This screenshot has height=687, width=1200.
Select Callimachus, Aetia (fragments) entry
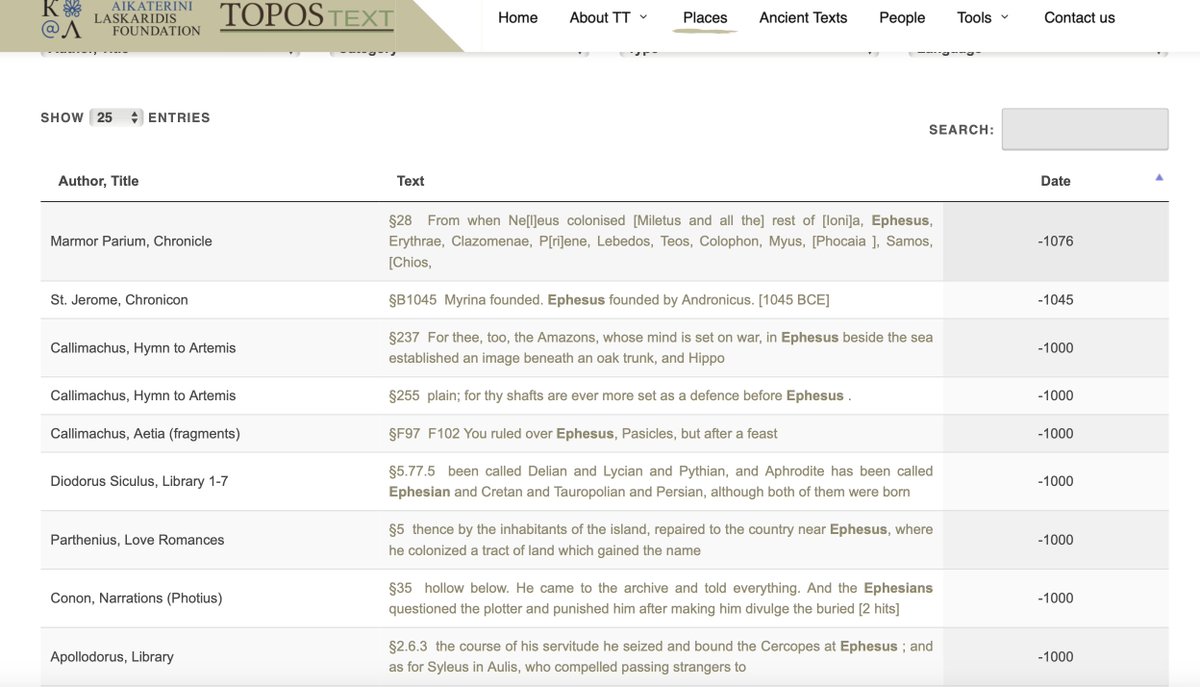tap(145, 434)
